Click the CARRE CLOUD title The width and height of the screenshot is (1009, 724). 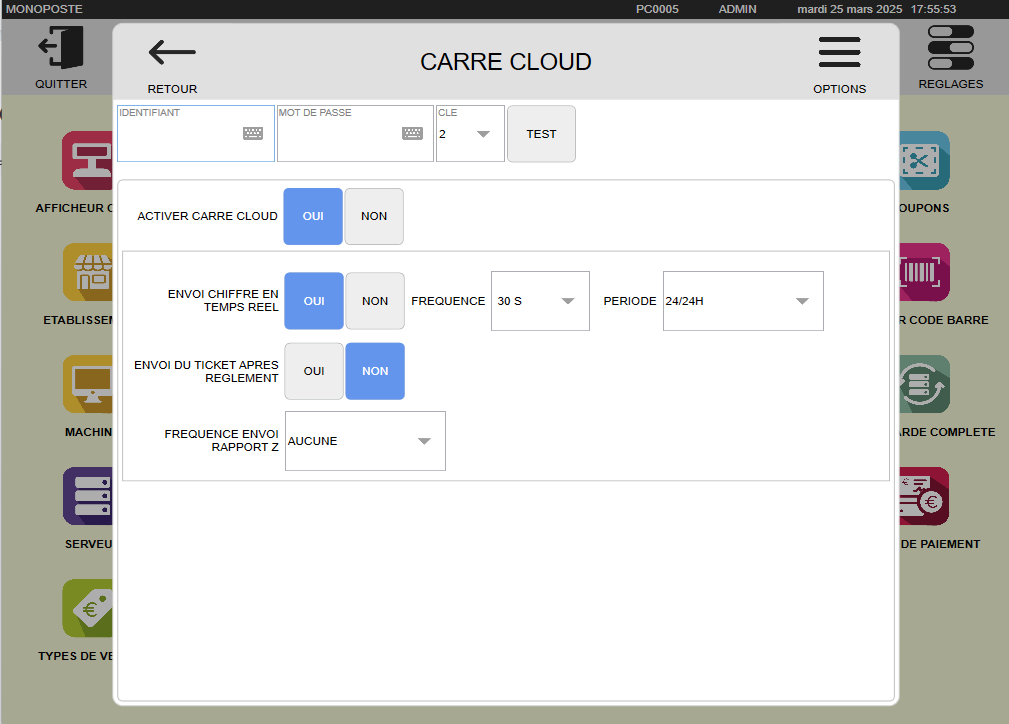click(x=506, y=62)
